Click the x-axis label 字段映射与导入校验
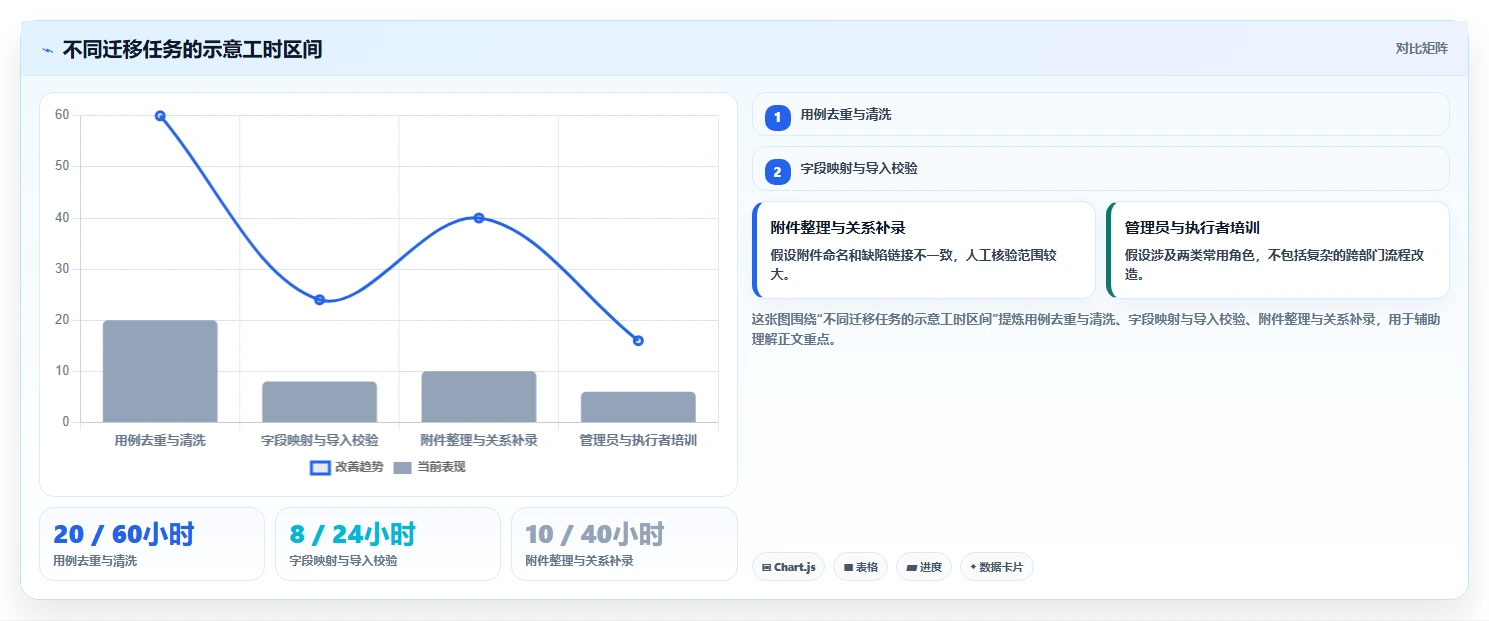The width and height of the screenshot is (1489, 621). [x=319, y=441]
